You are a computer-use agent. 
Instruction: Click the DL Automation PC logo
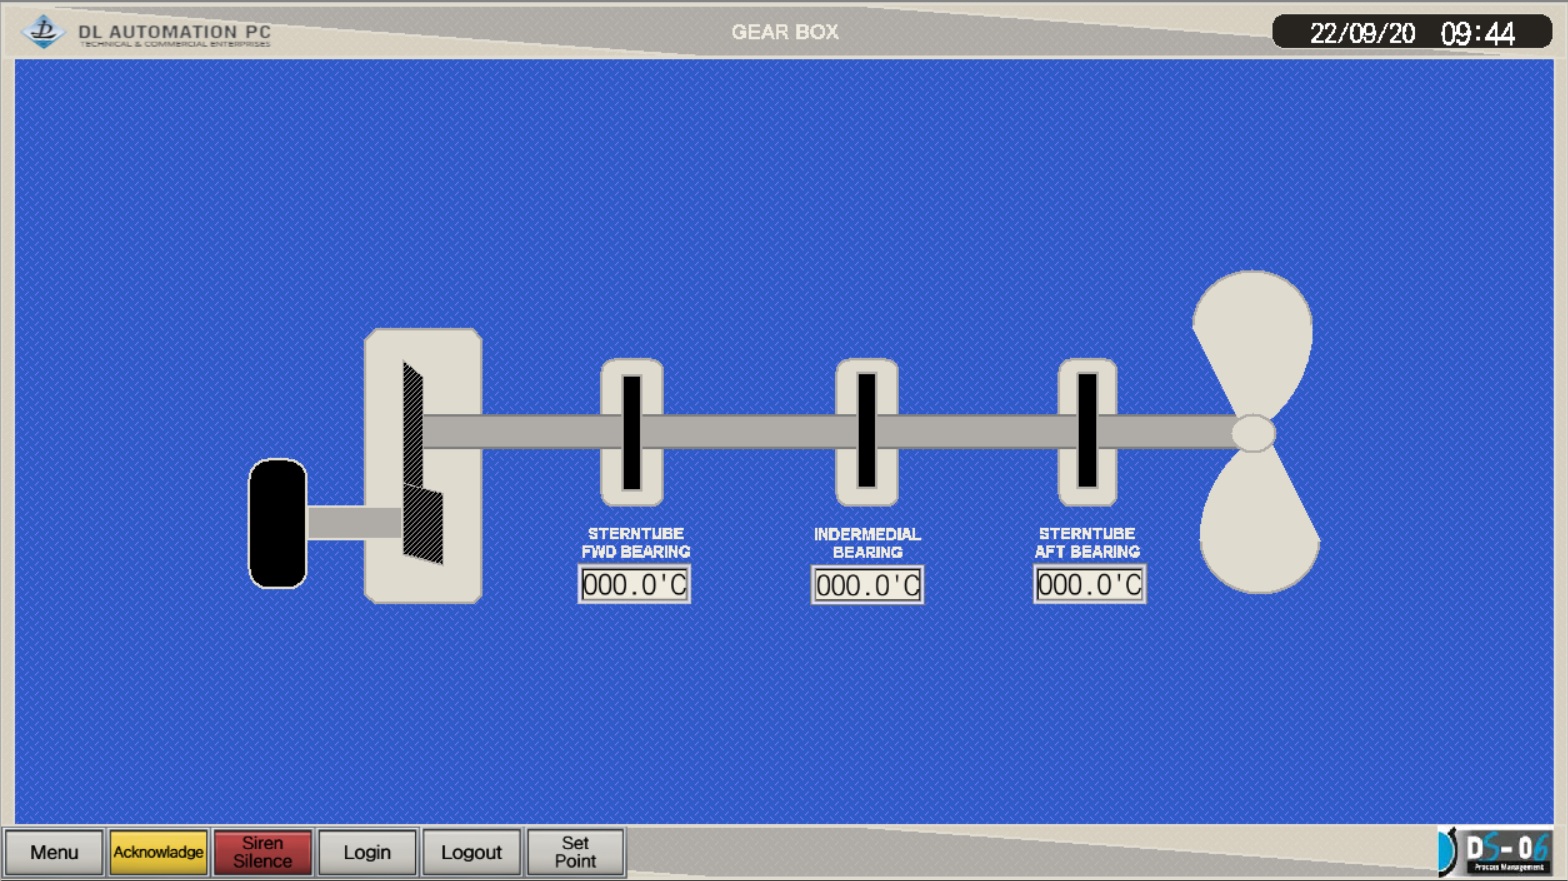coord(146,32)
